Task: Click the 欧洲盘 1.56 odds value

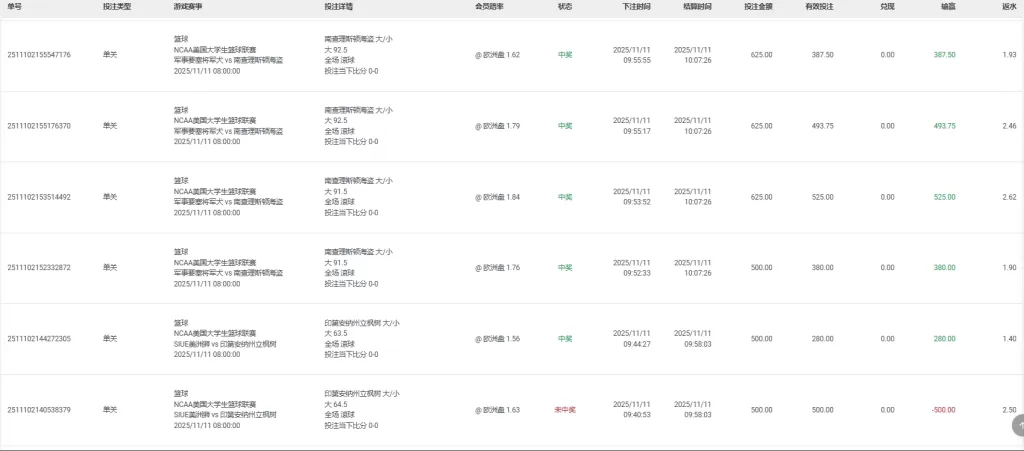Action: (498, 339)
